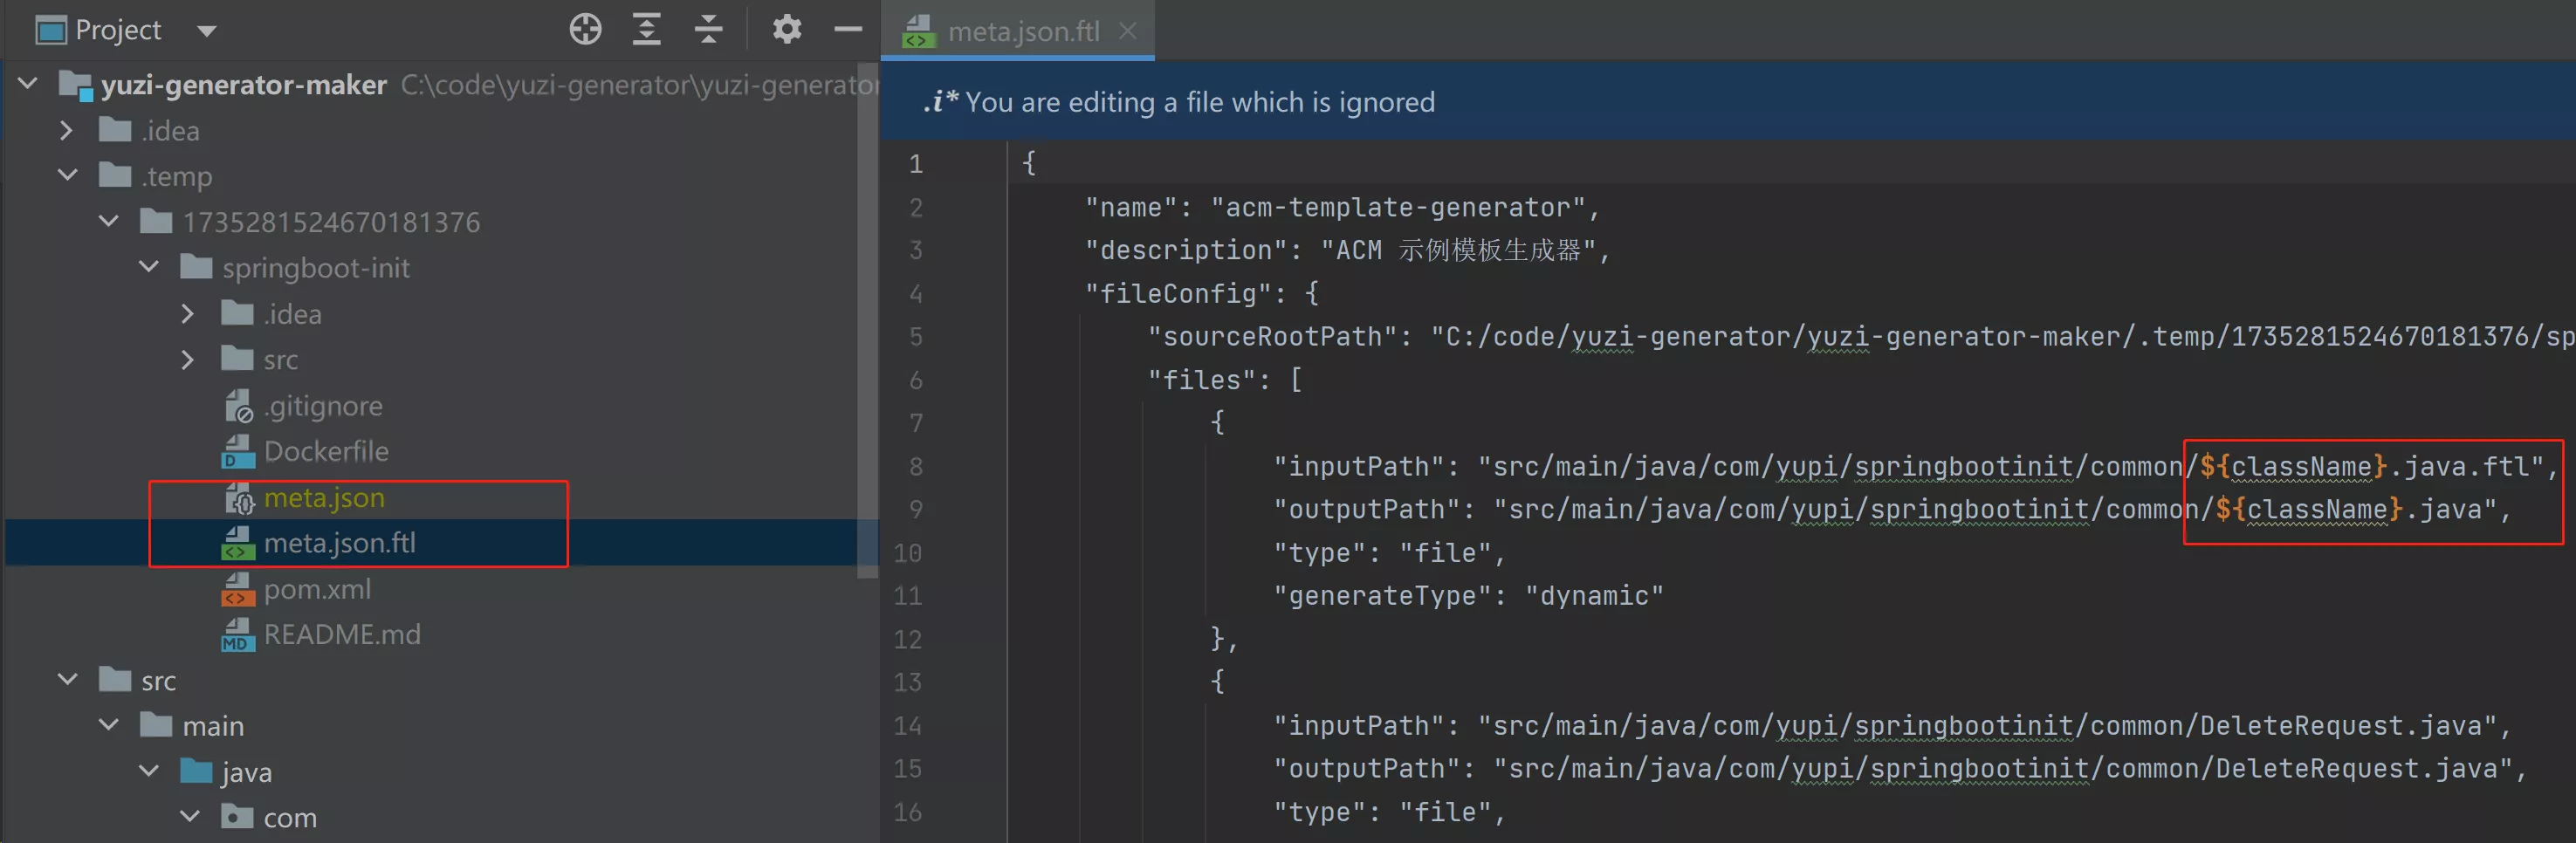Click the "files" key on line 6

pyautogui.click(x=1201, y=380)
